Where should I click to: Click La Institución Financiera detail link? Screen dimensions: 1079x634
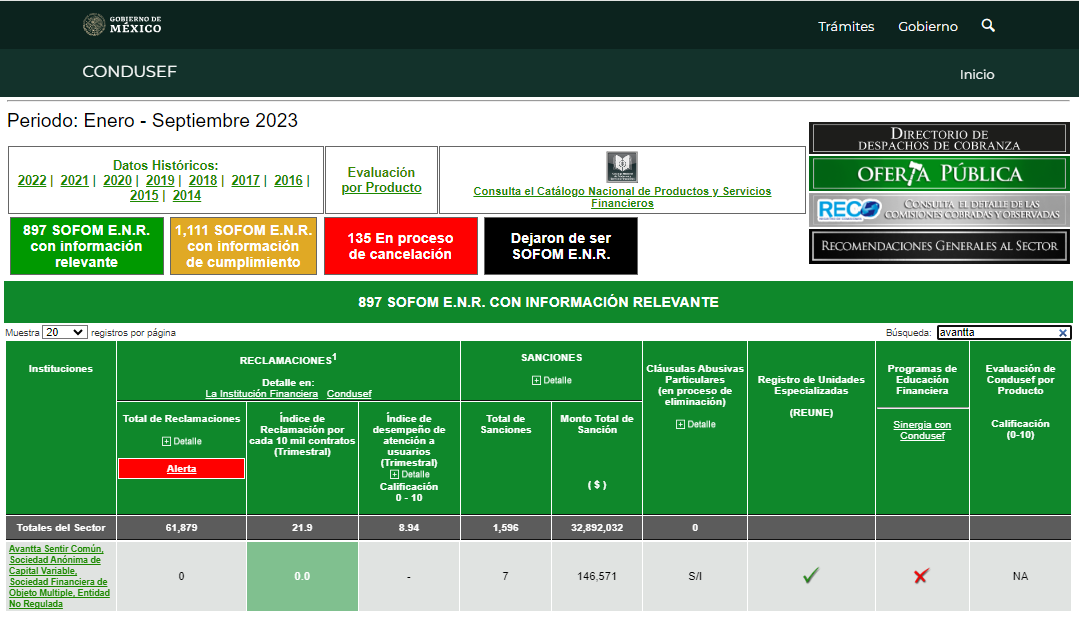point(261,394)
